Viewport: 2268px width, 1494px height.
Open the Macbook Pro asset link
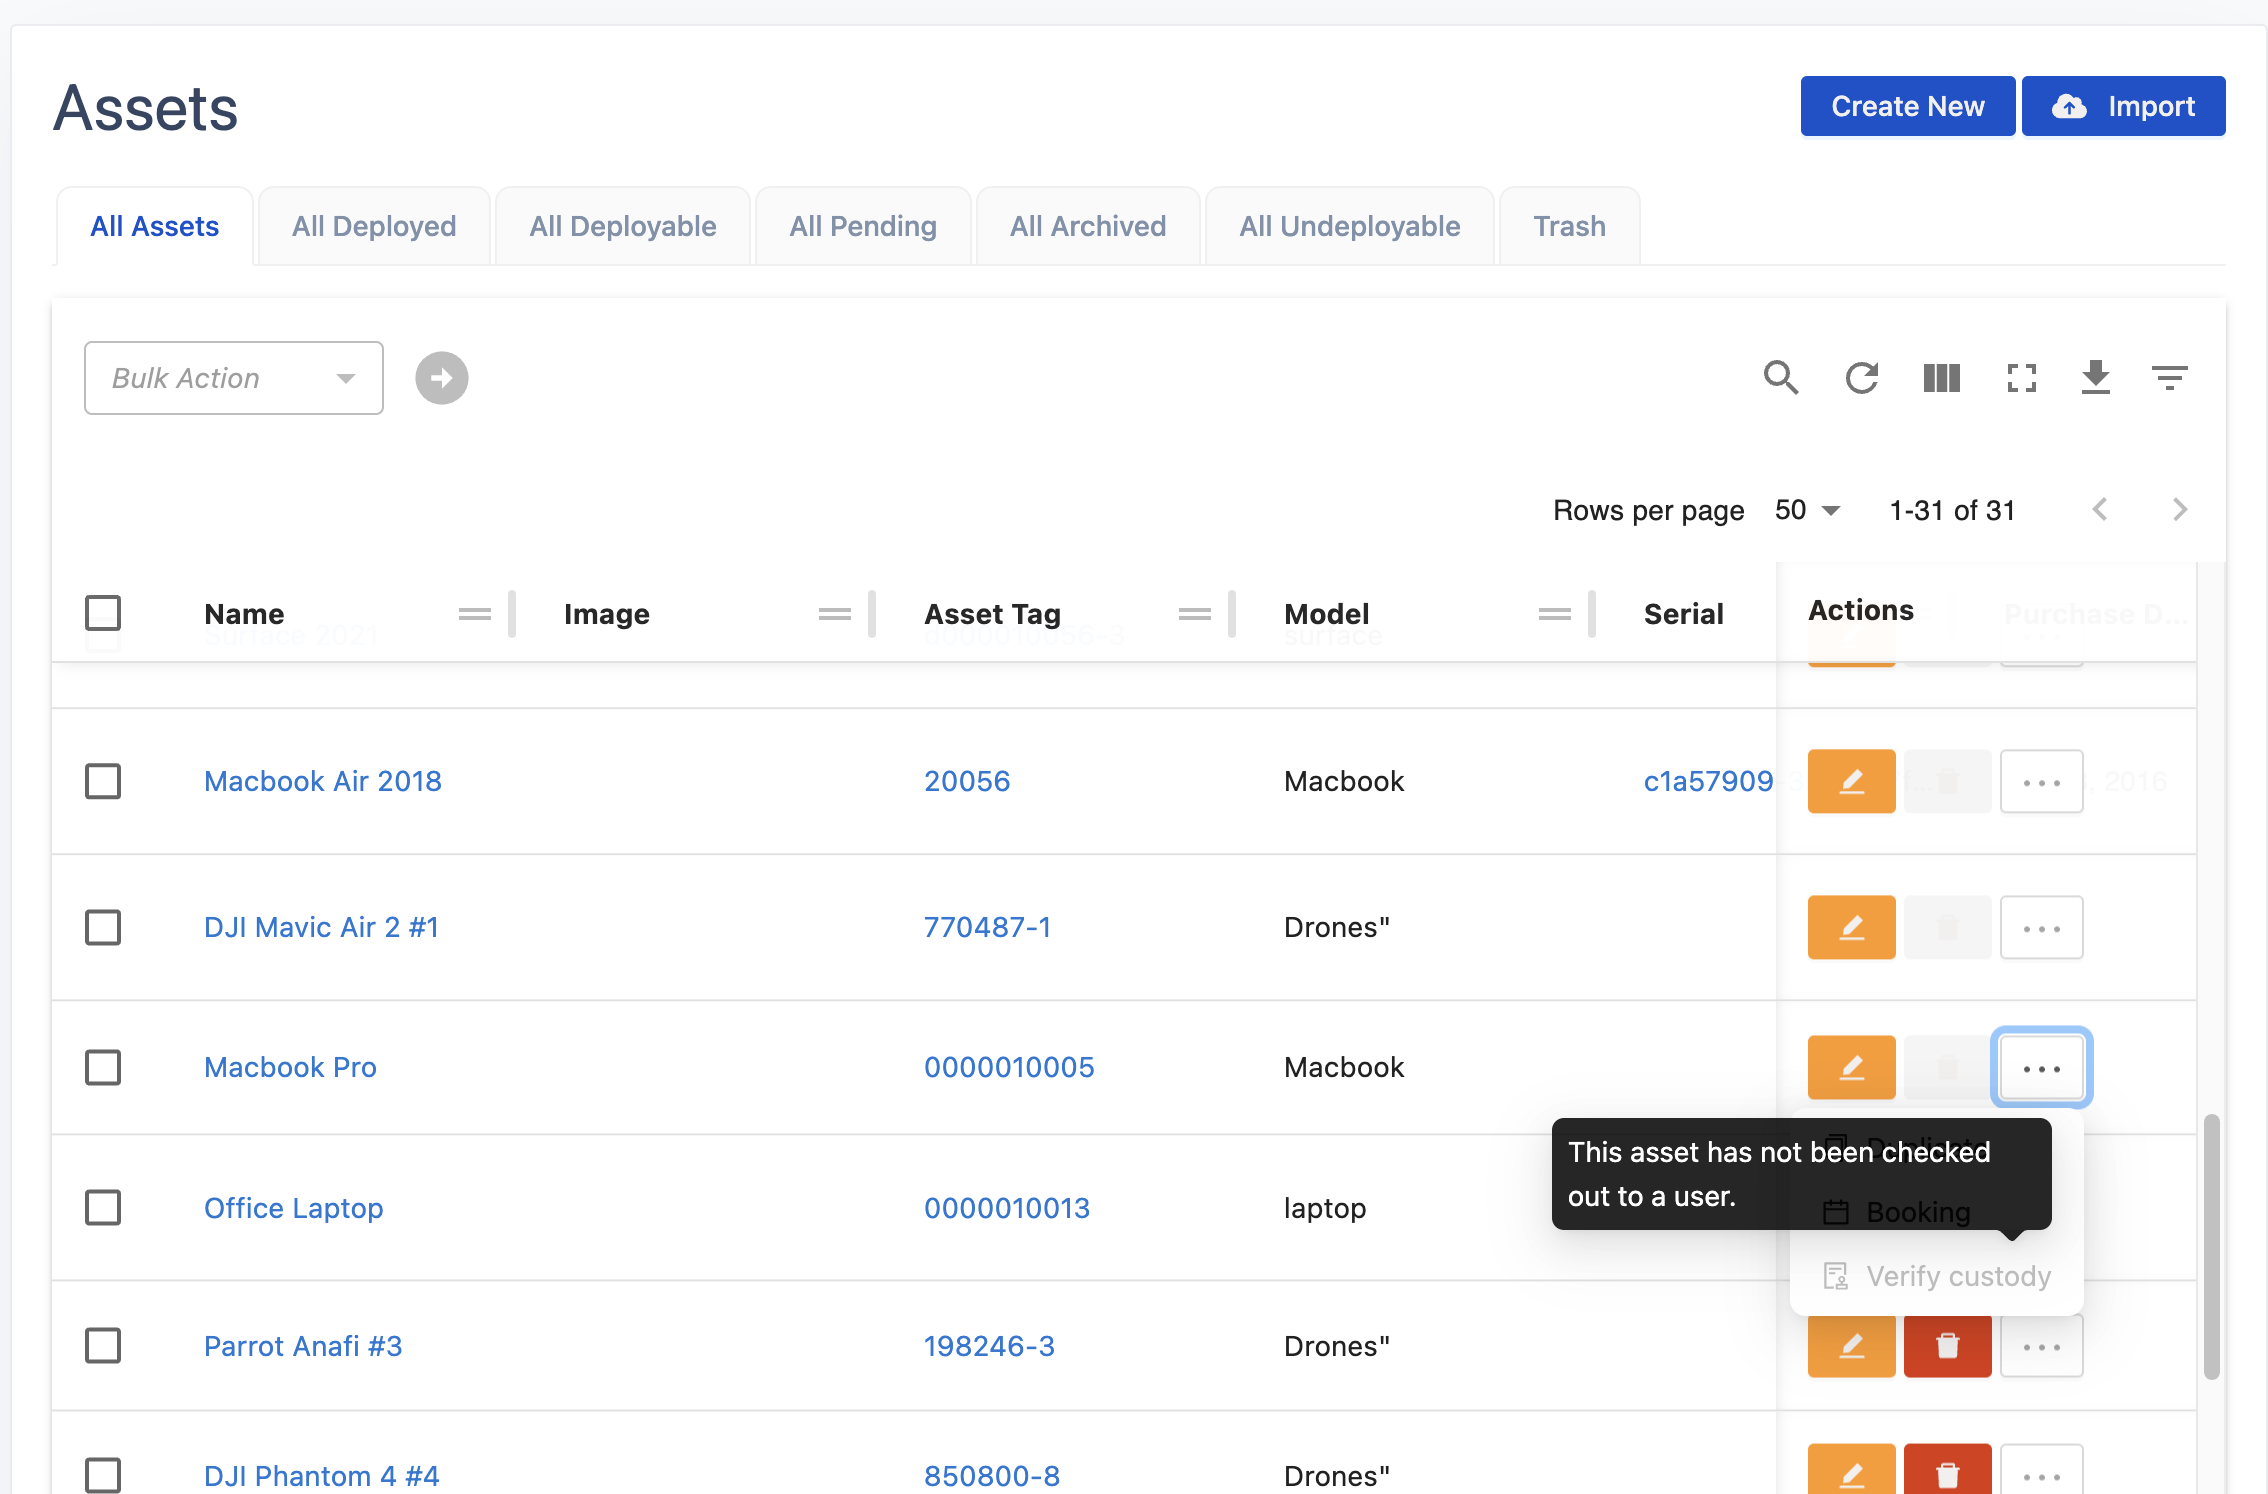click(290, 1067)
